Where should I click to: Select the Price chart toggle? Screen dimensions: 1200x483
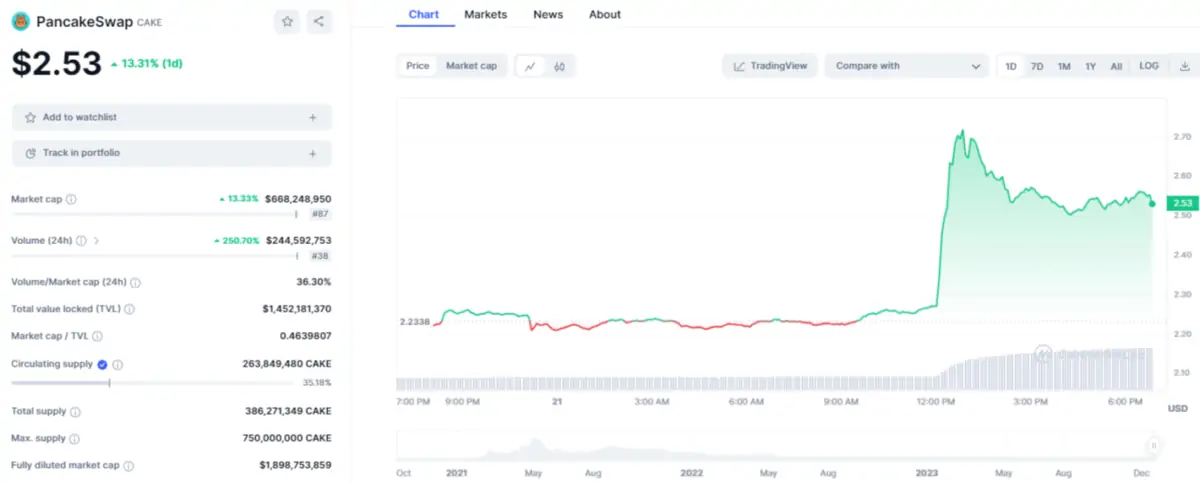pyautogui.click(x=418, y=66)
